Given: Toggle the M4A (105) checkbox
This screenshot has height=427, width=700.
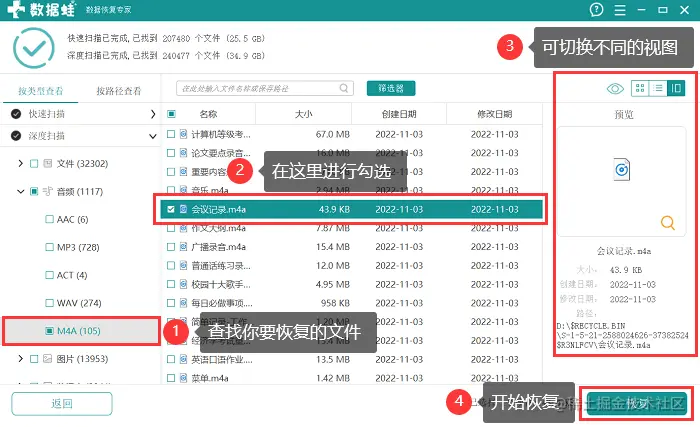Looking at the screenshot, I should coord(49,331).
